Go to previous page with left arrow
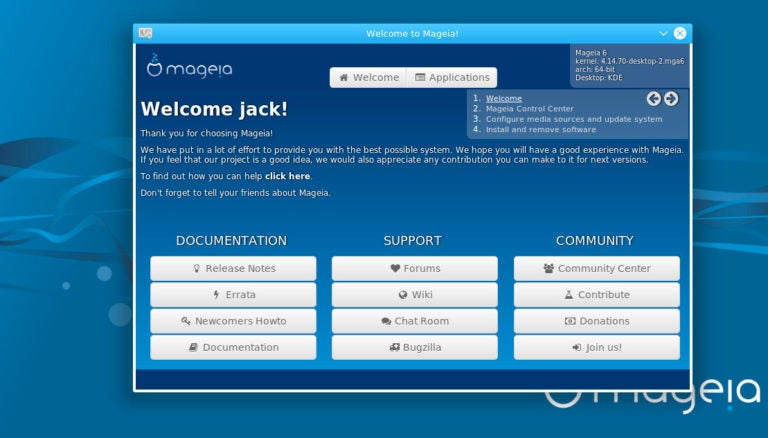The width and height of the screenshot is (768, 438). [x=653, y=99]
